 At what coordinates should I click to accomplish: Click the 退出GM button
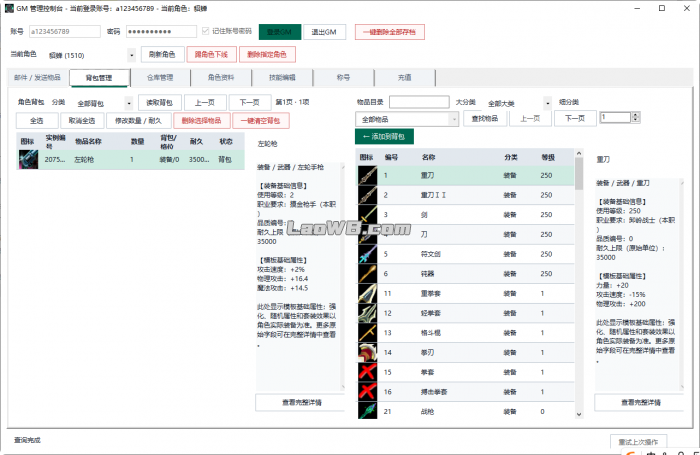pyautogui.click(x=325, y=32)
